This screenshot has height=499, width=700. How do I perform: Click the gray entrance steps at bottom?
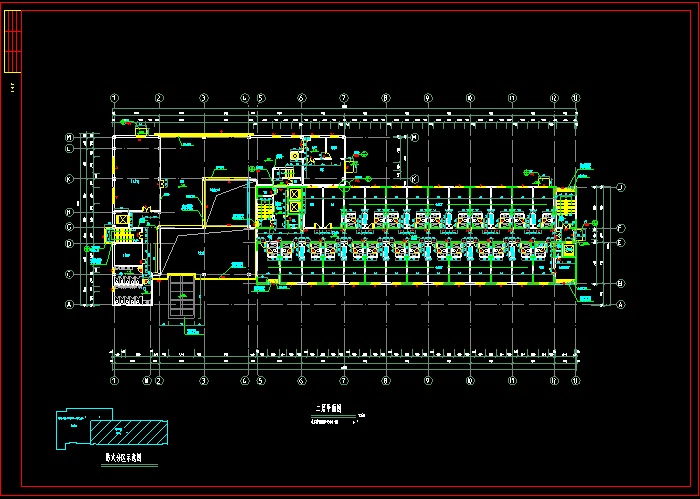[181, 300]
